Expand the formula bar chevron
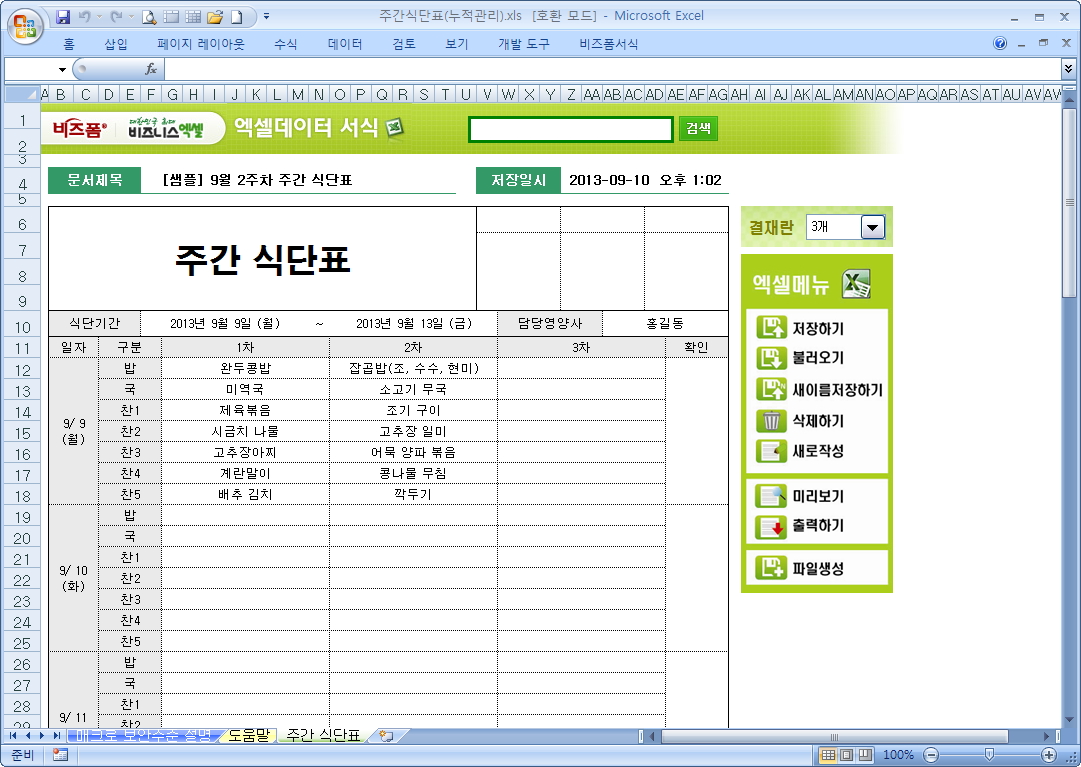The height and width of the screenshot is (767, 1081). pyautogui.click(x=1068, y=68)
